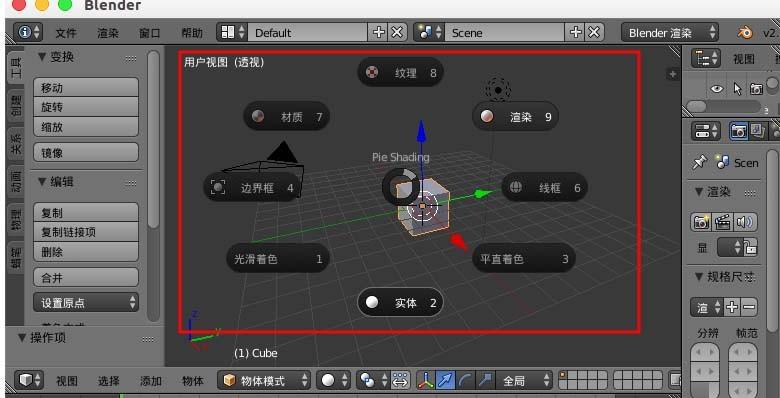Open the 文件 menu

(x=66, y=33)
